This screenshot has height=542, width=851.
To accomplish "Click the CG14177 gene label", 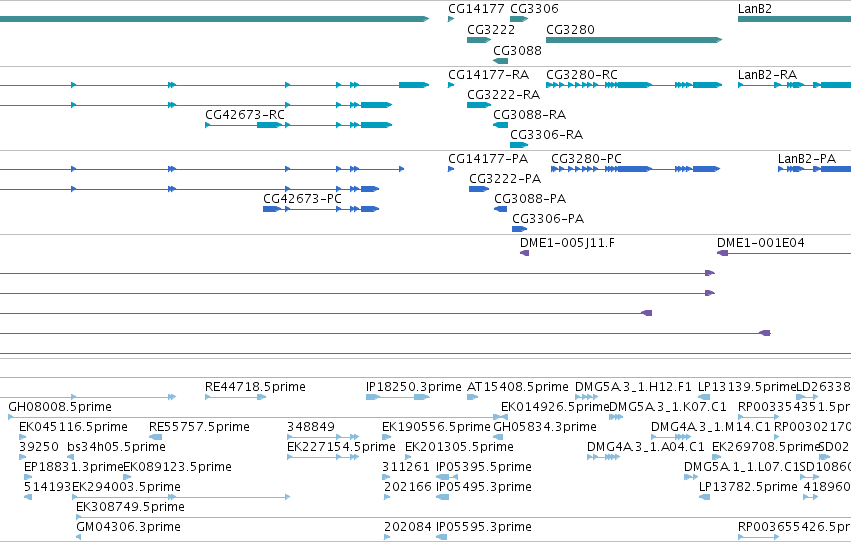I will click(476, 9).
